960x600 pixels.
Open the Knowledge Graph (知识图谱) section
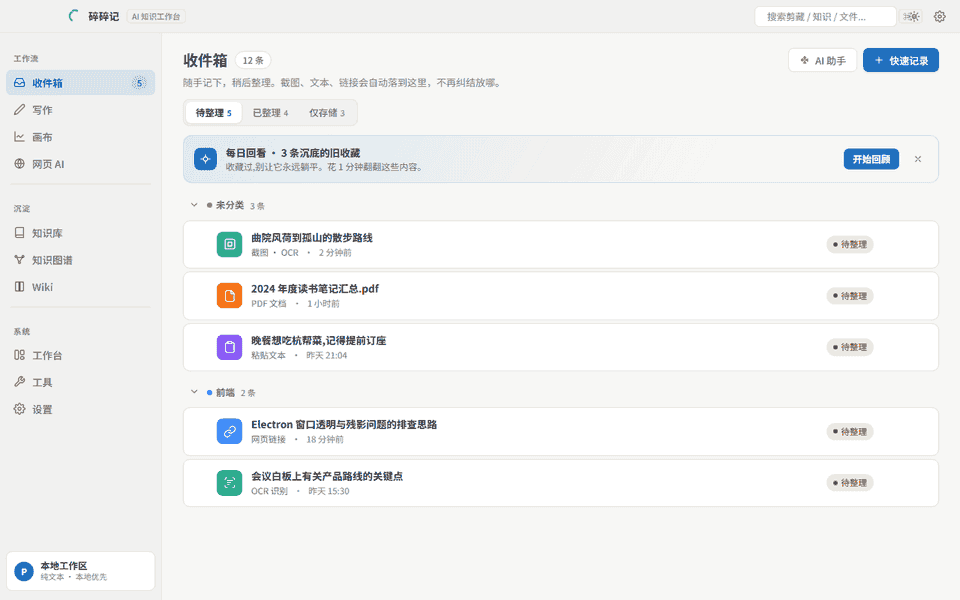pyautogui.click(x=80, y=260)
